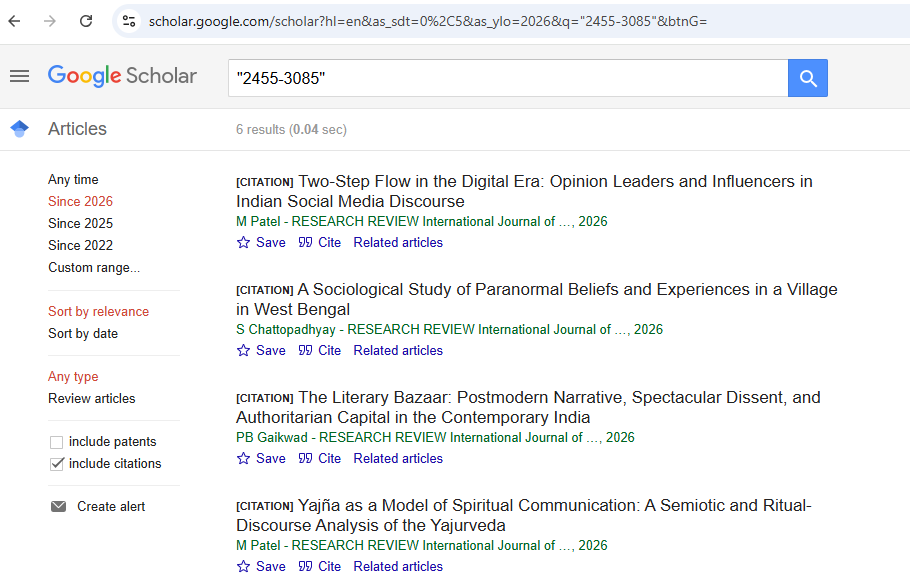This screenshot has height=580, width=910.
Task: Select Sort by date option
Action: [83, 334]
